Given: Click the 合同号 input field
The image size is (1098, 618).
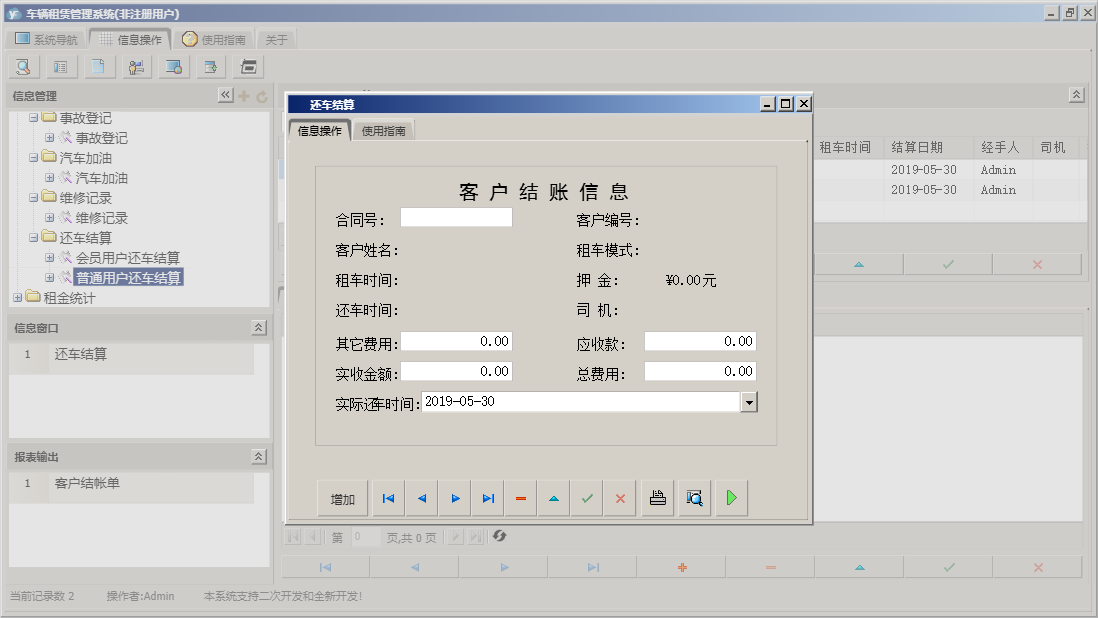Looking at the screenshot, I should tap(455, 216).
